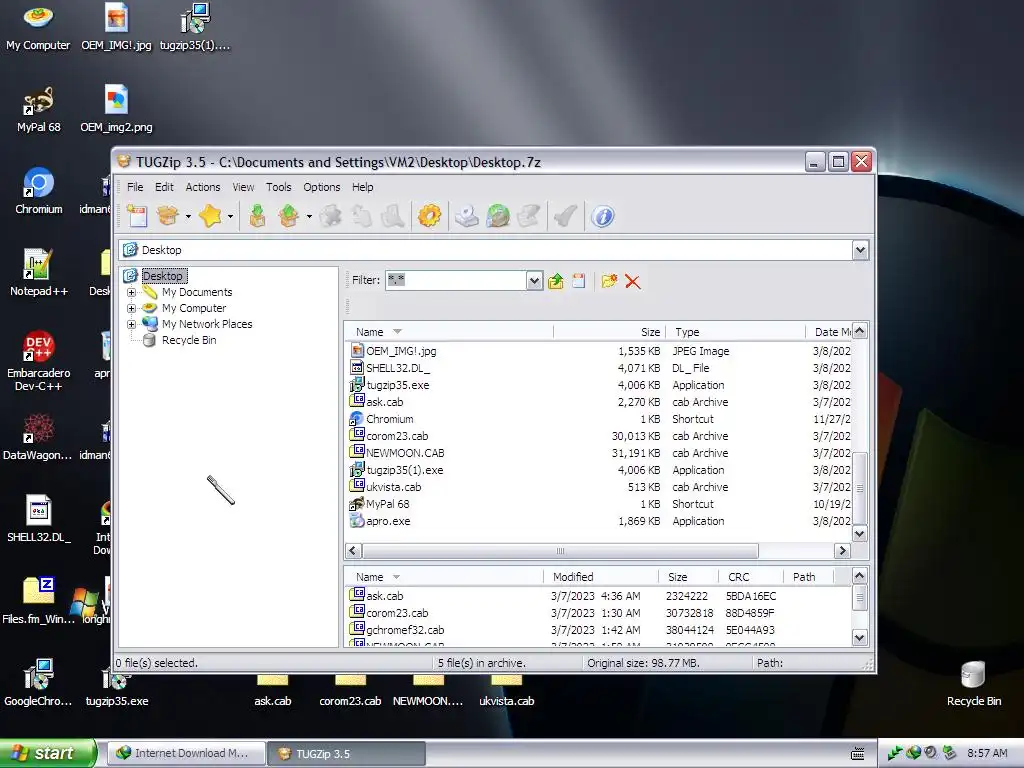The height and width of the screenshot is (768, 1024).
Task: Open My Computer desktop icon
Action: click(38, 27)
